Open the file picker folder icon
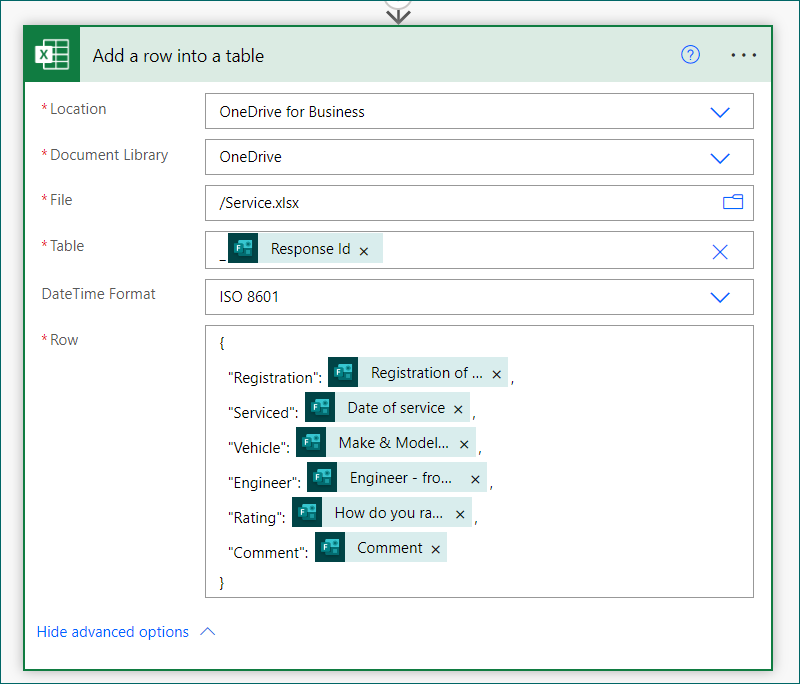 [733, 203]
